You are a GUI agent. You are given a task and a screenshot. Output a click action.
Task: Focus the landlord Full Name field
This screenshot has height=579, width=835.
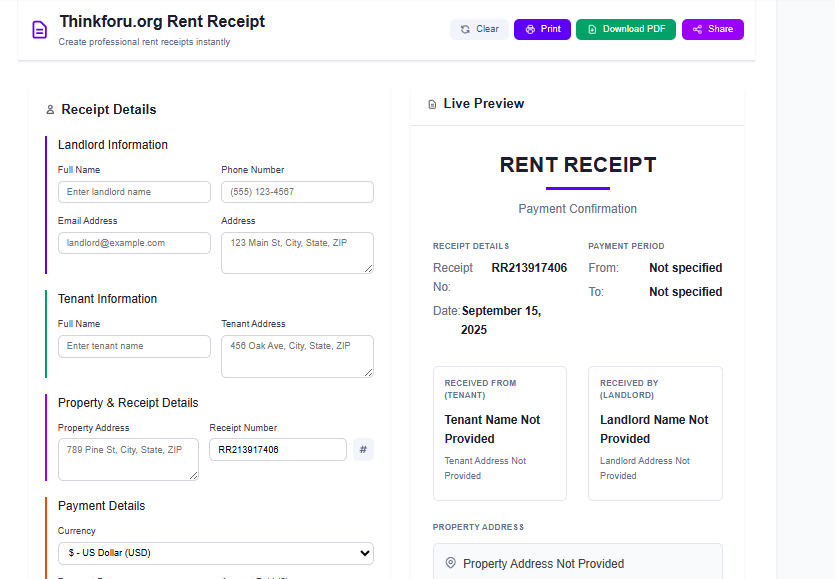click(134, 192)
